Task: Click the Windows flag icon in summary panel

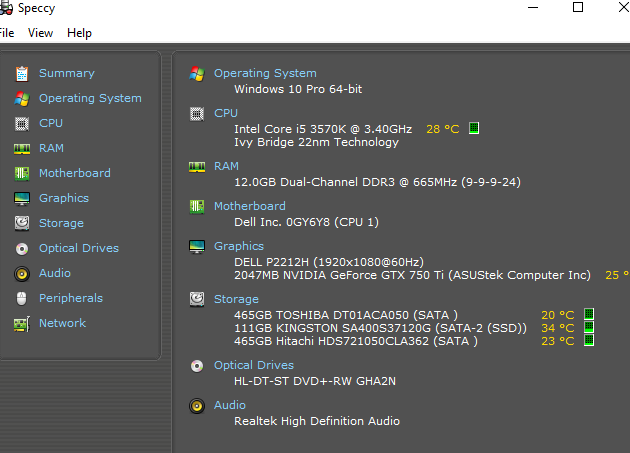Action: click(x=197, y=74)
